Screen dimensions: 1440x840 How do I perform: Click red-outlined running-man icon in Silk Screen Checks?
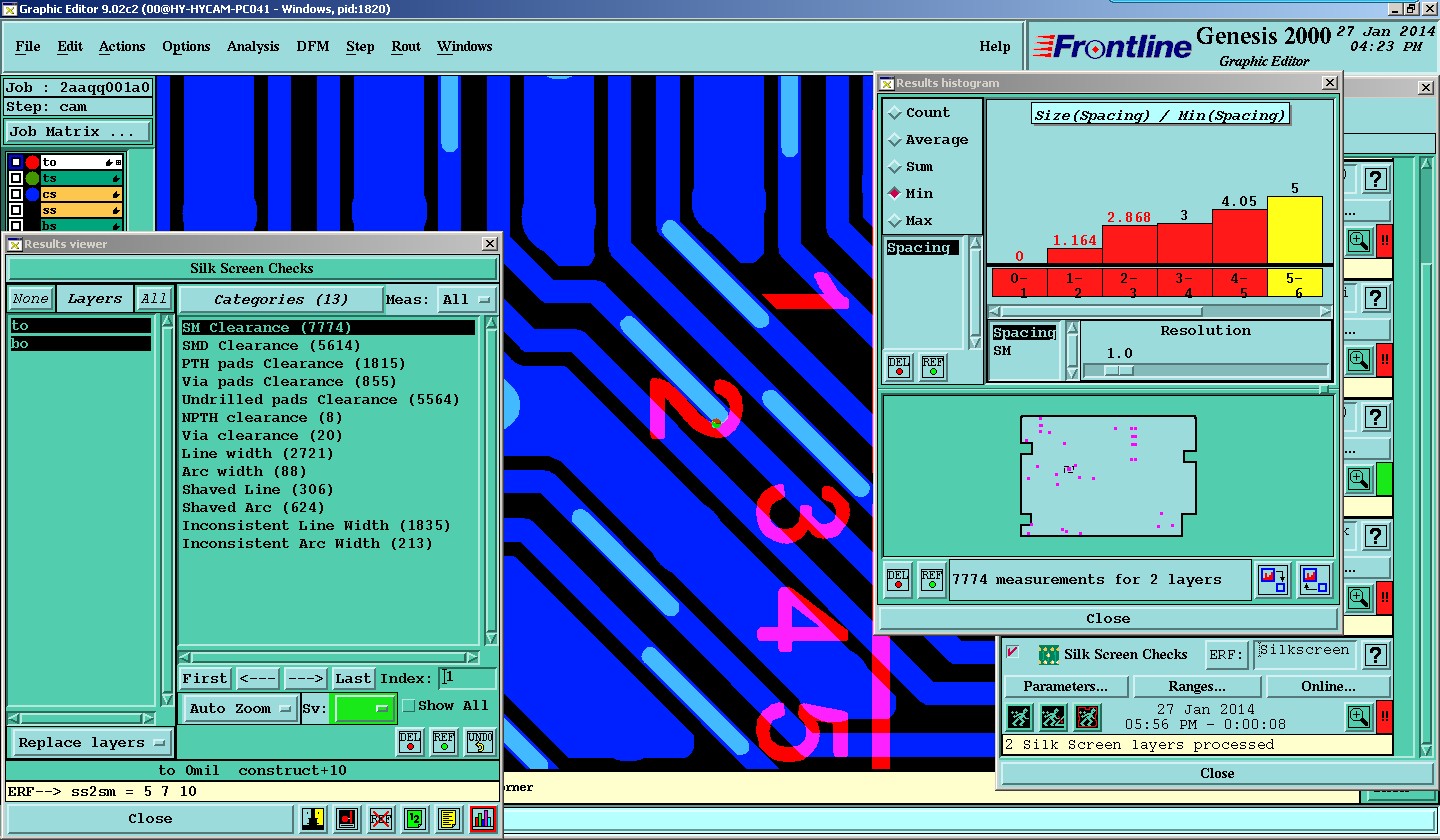(1088, 717)
